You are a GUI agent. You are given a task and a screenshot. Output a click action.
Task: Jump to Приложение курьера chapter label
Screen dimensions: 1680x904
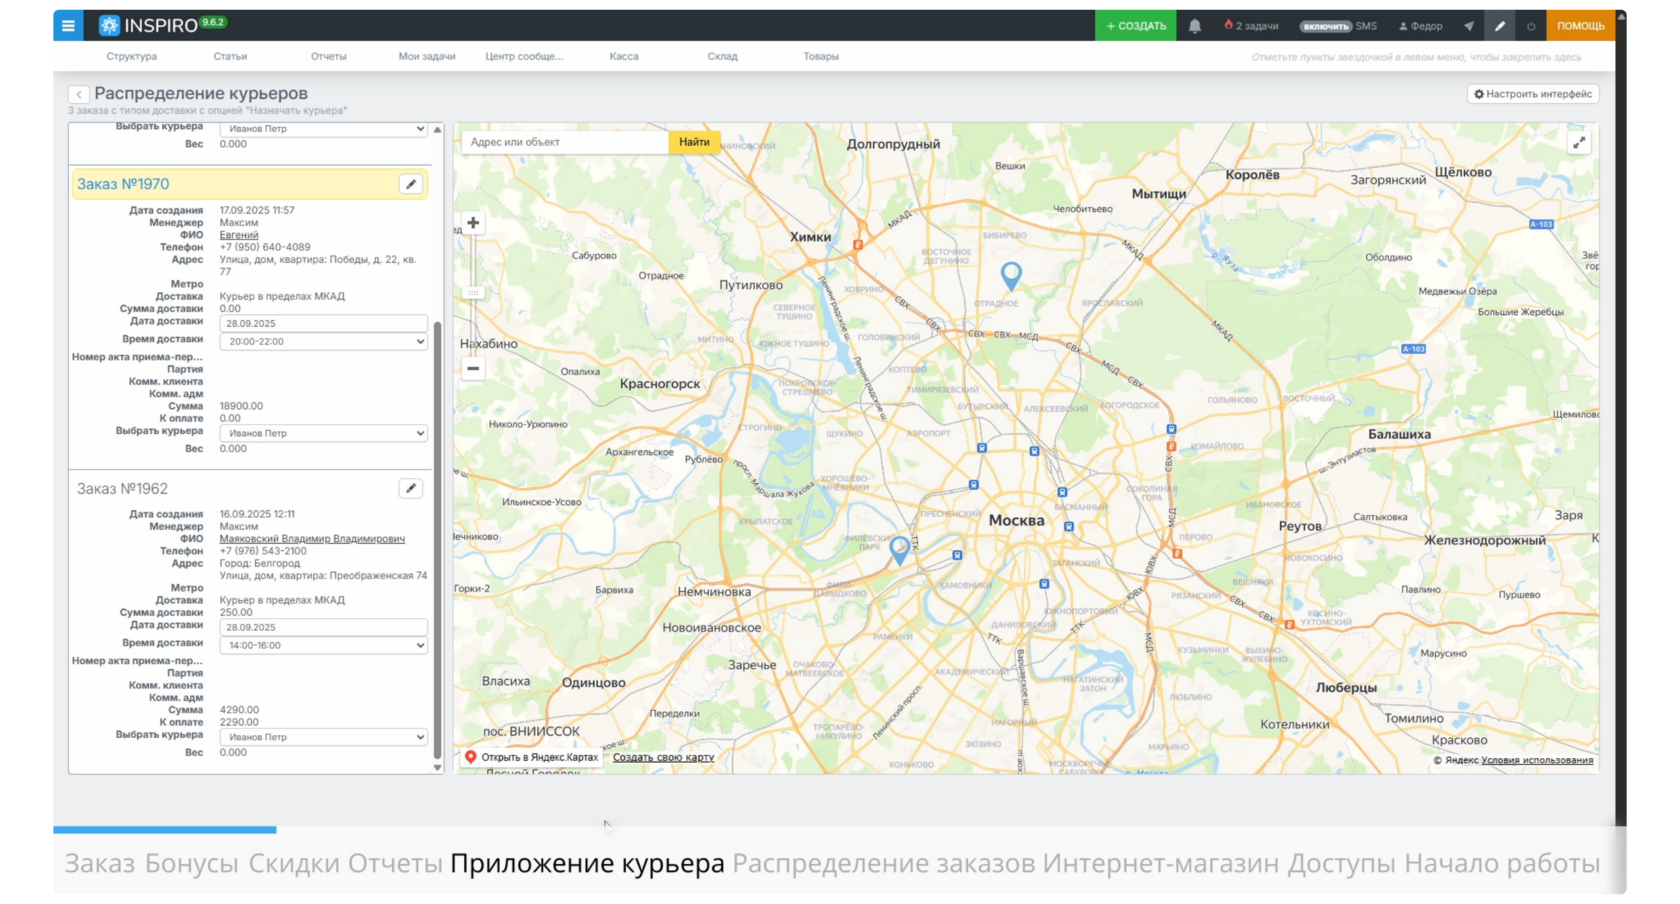(587, 864)
